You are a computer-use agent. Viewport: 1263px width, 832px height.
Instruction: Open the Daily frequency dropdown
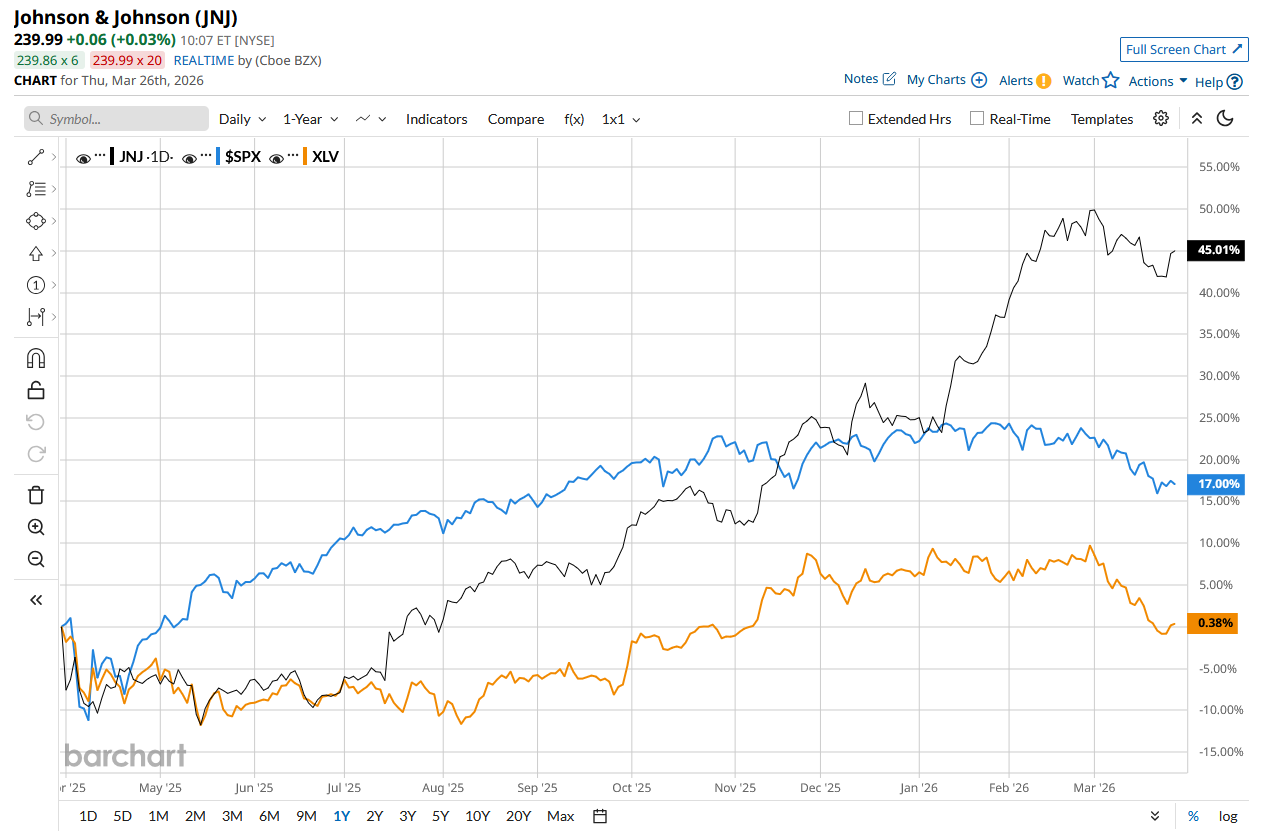(243, 118)
